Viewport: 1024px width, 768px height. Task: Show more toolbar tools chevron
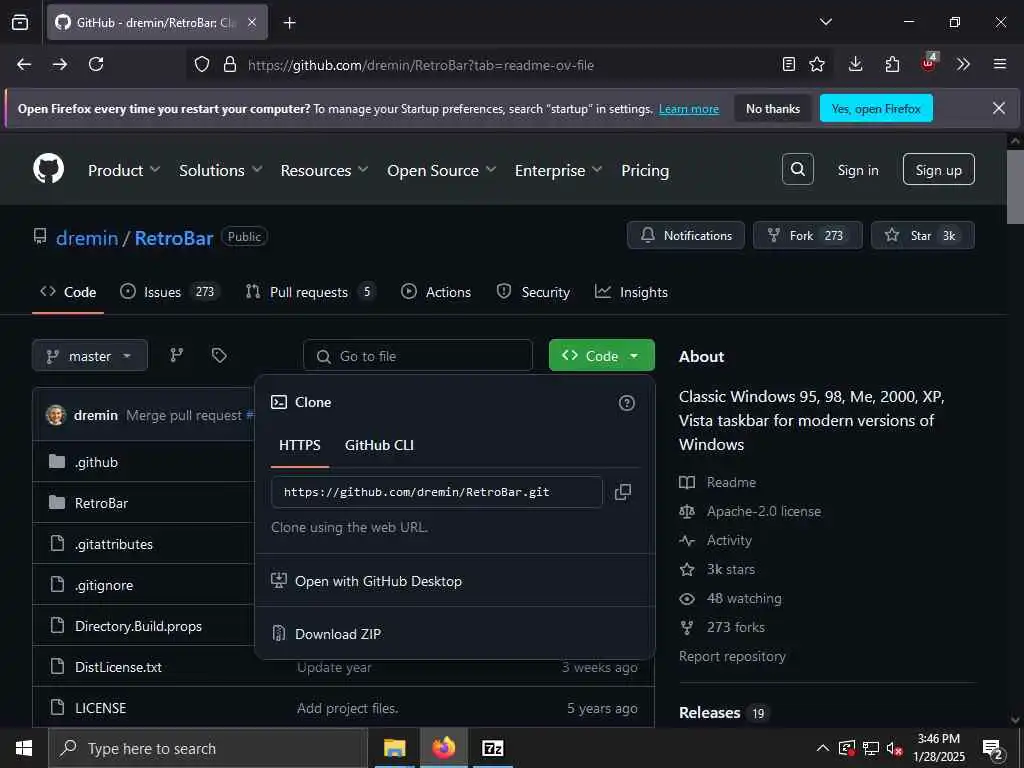point(963,64)
